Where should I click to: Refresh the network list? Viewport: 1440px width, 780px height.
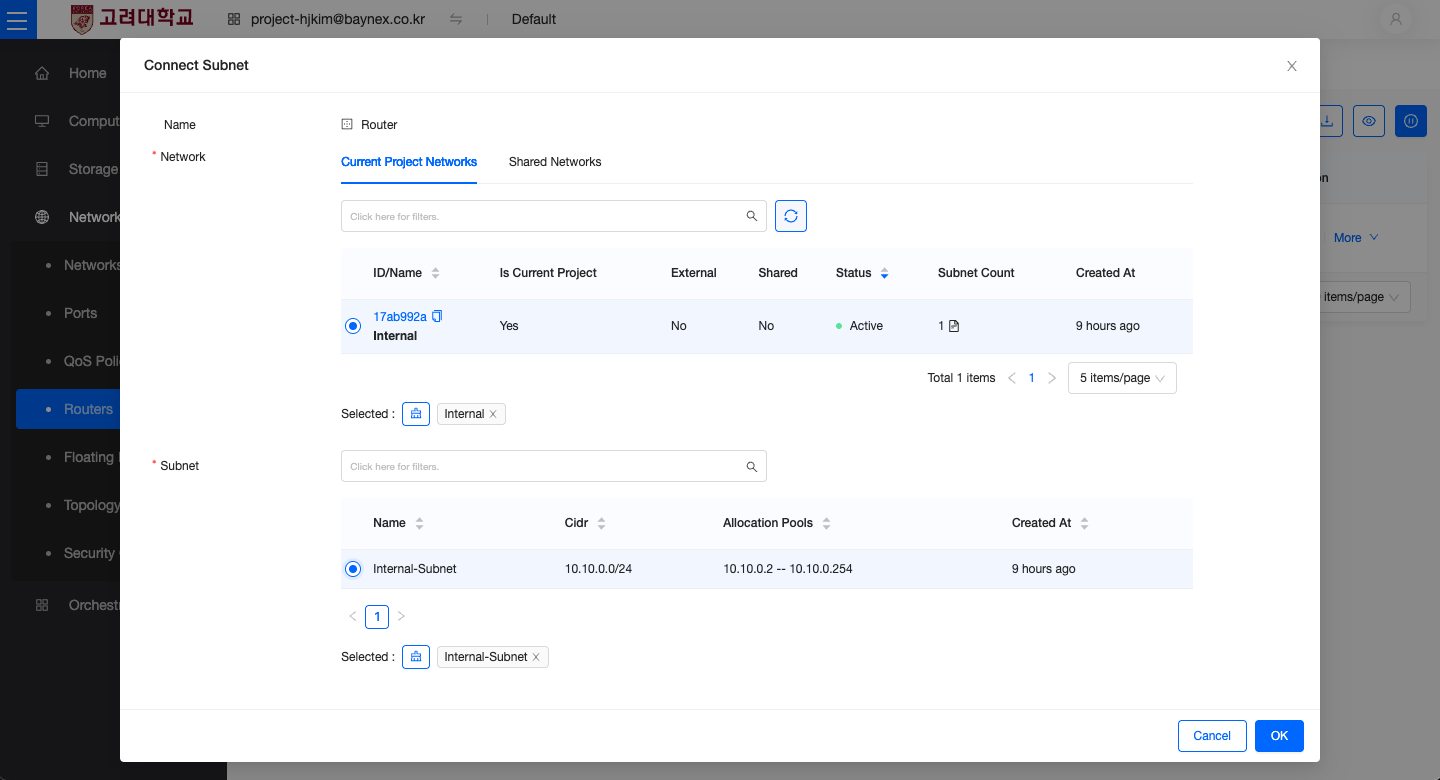pos(791,216)
